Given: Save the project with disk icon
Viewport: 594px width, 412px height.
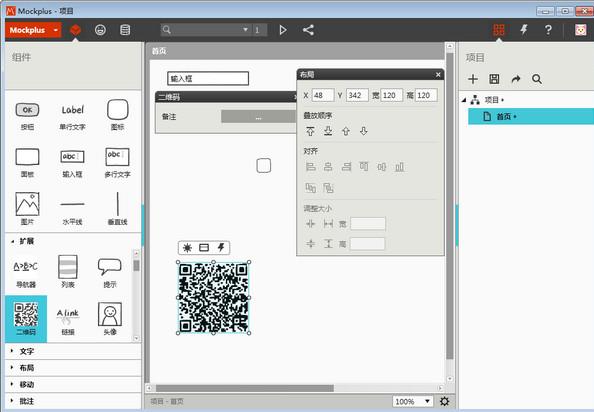Looking at the screenshot, I should pyautogui.click(x=494, y=79).
